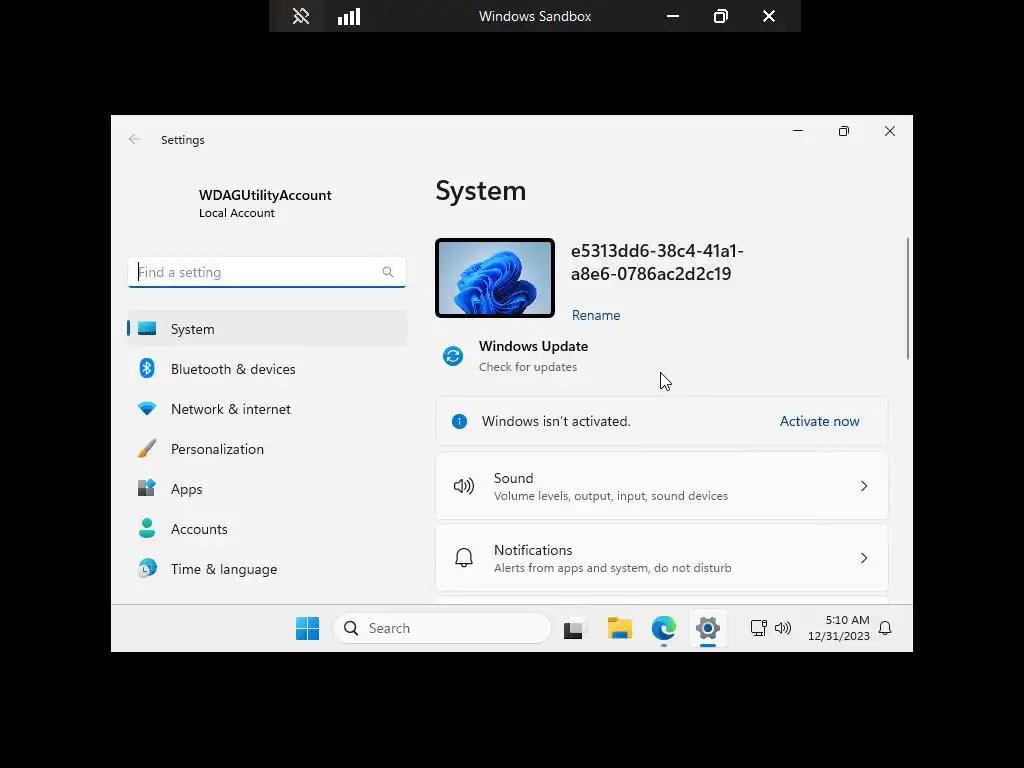The height and width of the screenshot is (768, 1024).
Task: Open Time & language settings
Action: [x=267, y=569]
